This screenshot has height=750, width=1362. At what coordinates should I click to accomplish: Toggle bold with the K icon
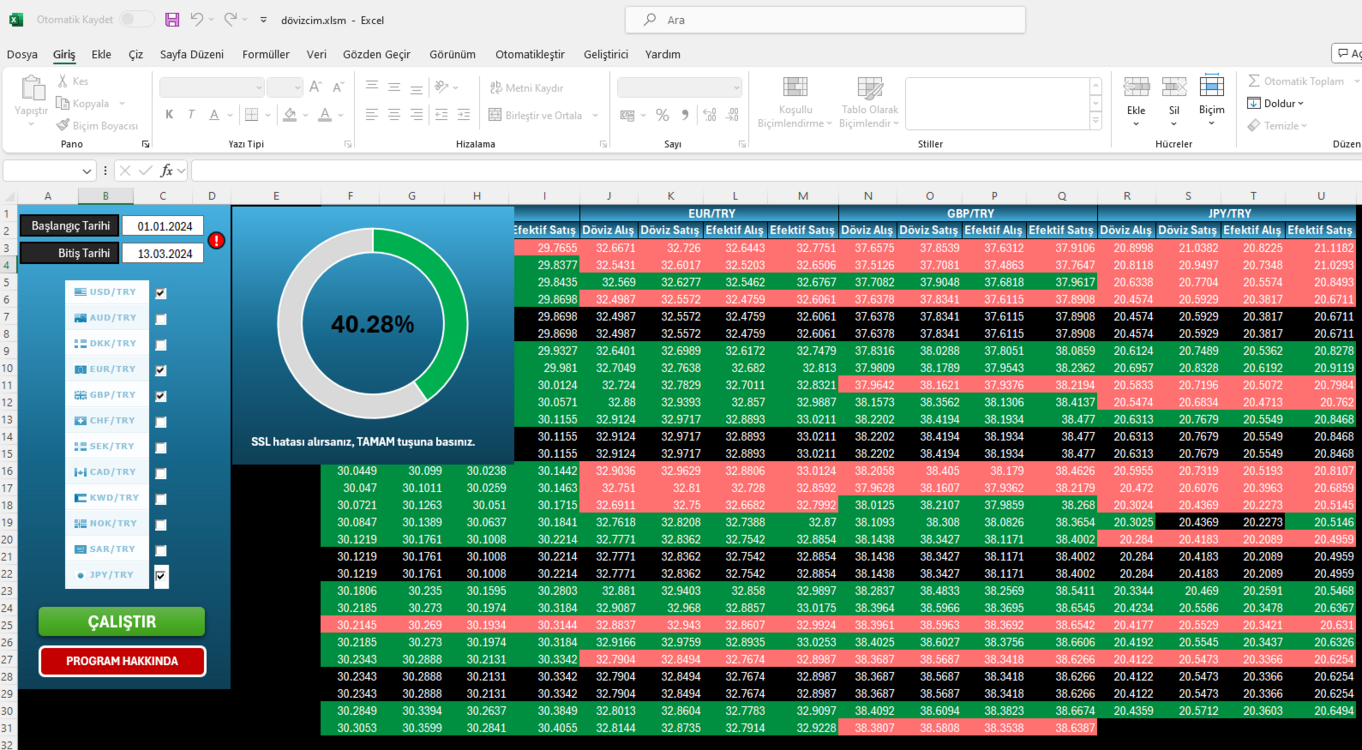click(170, 115)
